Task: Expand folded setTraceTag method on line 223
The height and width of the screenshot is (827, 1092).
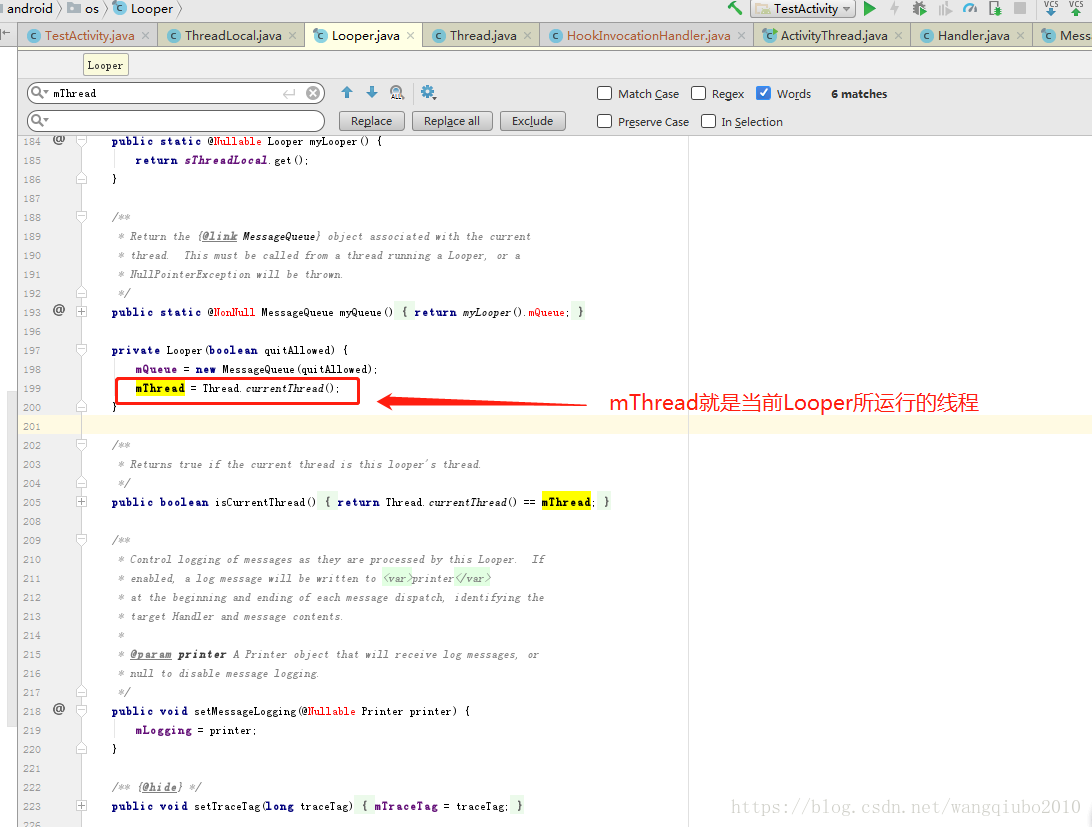Action: click(x=81, y=805)
